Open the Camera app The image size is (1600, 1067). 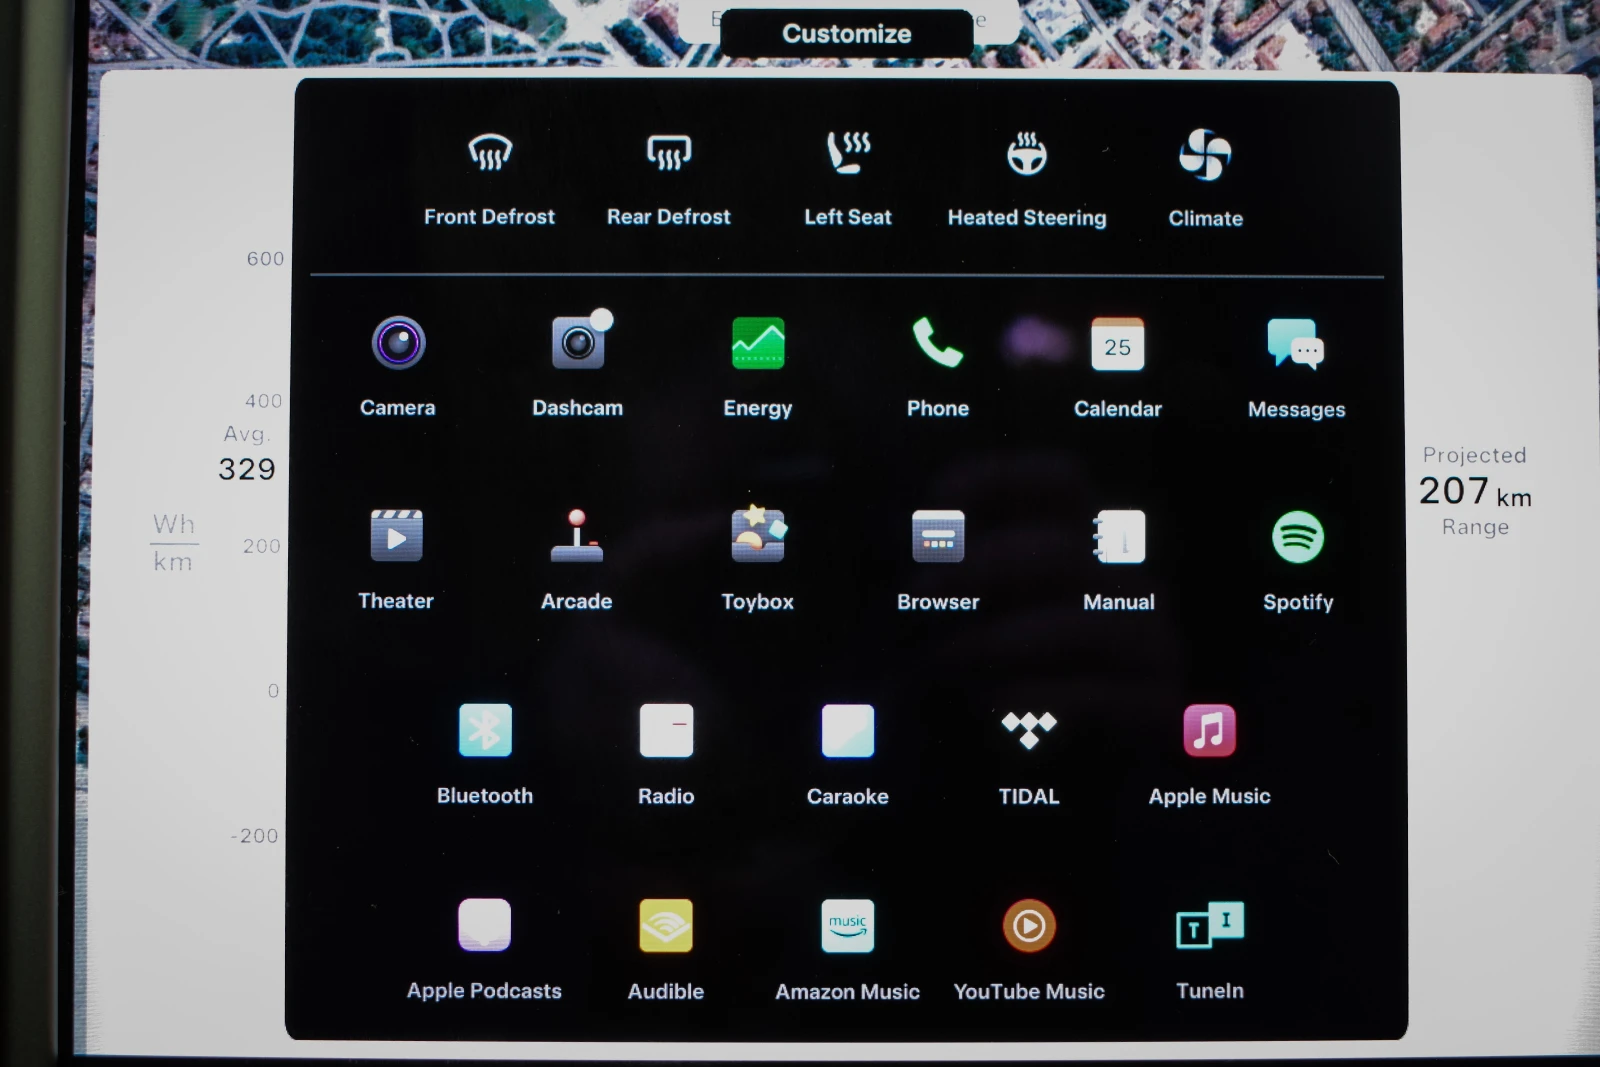[398, 345]
